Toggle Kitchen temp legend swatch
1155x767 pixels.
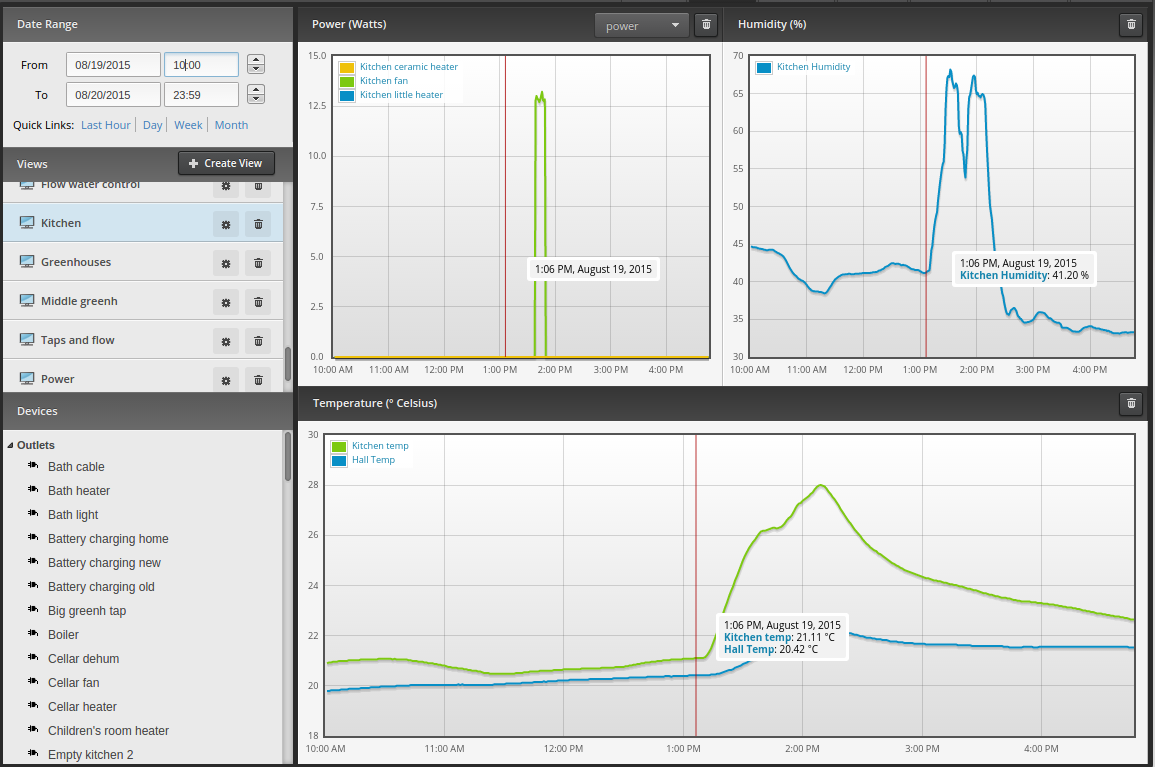[339, 446]
